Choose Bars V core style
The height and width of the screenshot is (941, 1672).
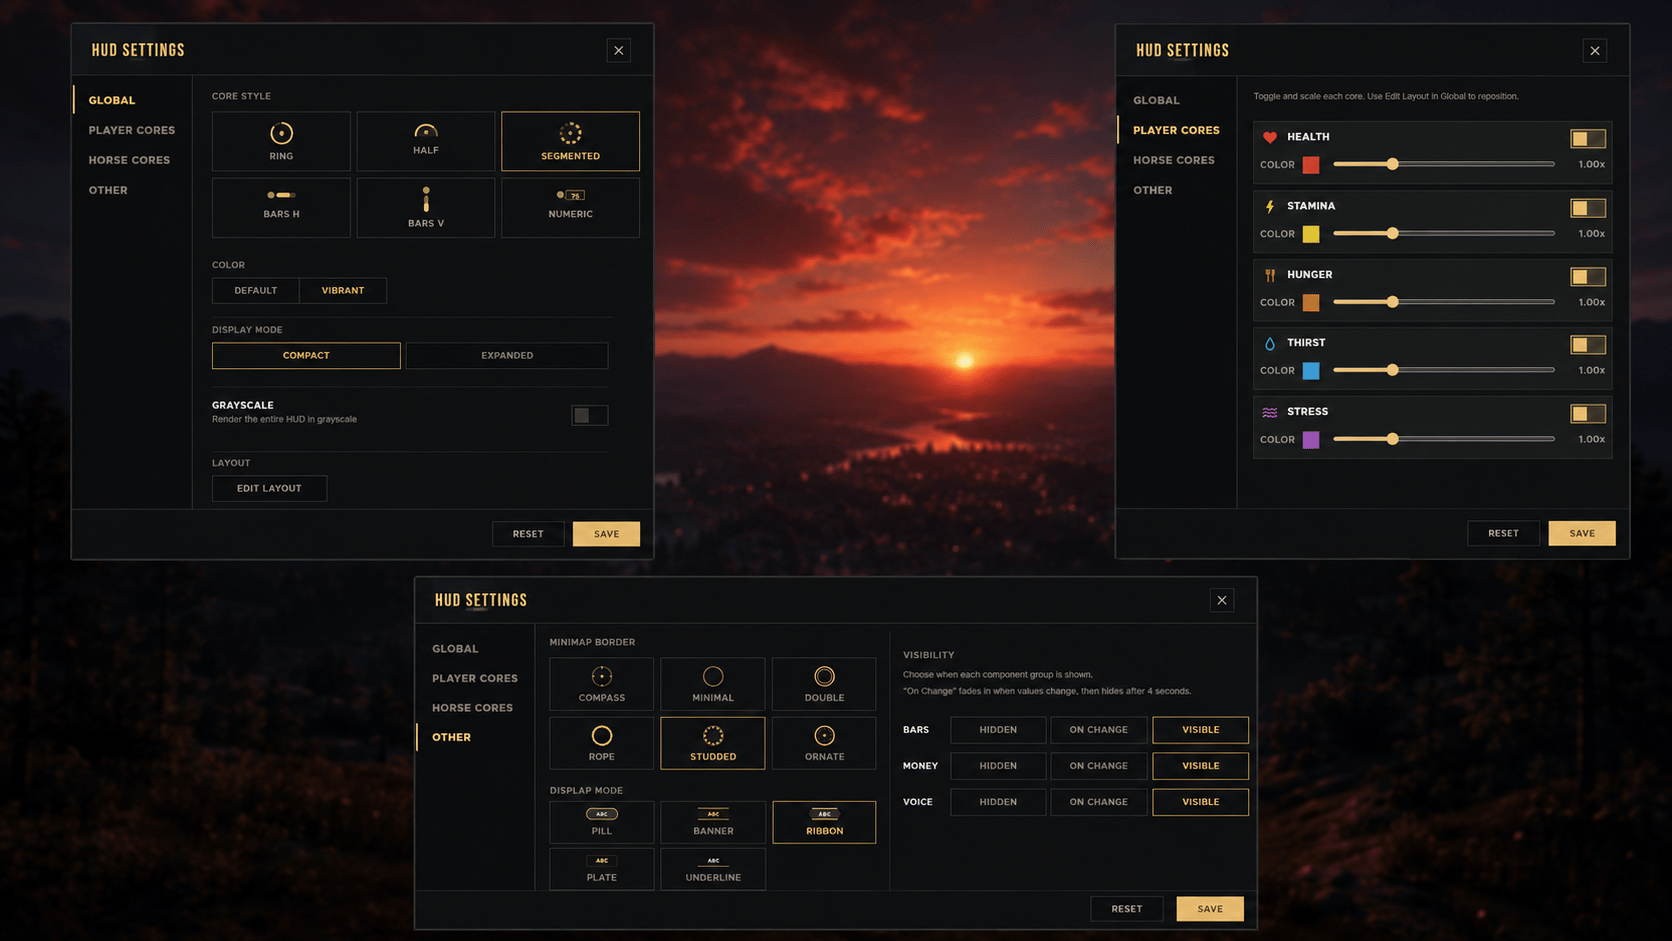point(426,207)
